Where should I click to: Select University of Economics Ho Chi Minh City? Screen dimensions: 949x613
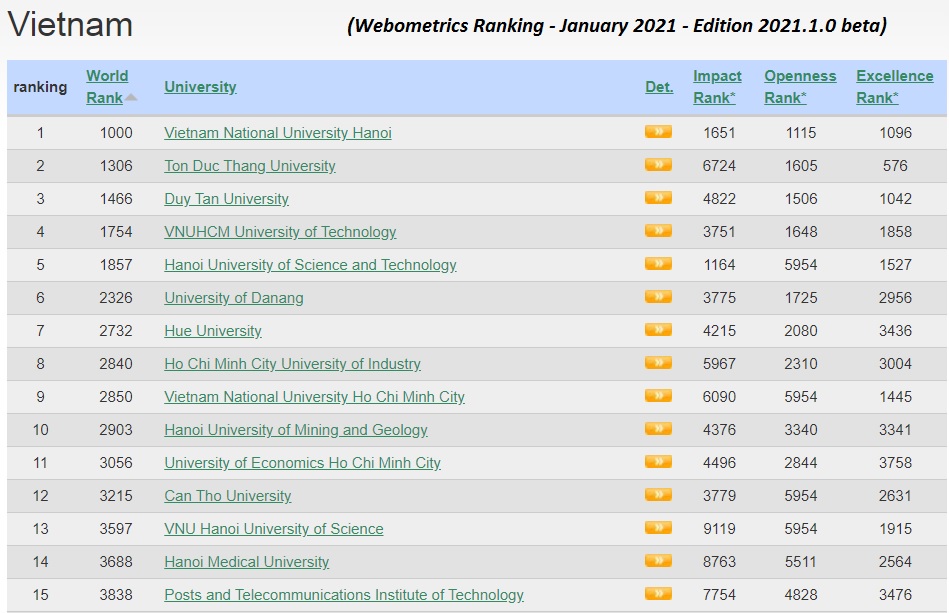302,463
